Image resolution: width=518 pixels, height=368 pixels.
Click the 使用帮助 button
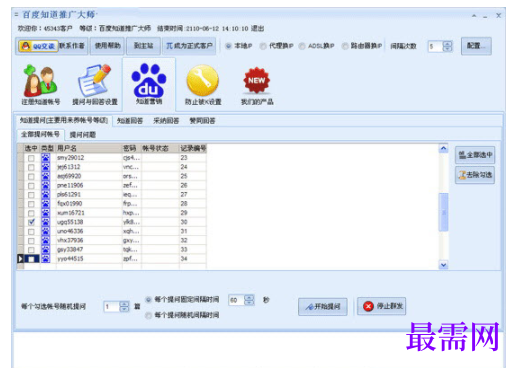click(x=107, y=46)
